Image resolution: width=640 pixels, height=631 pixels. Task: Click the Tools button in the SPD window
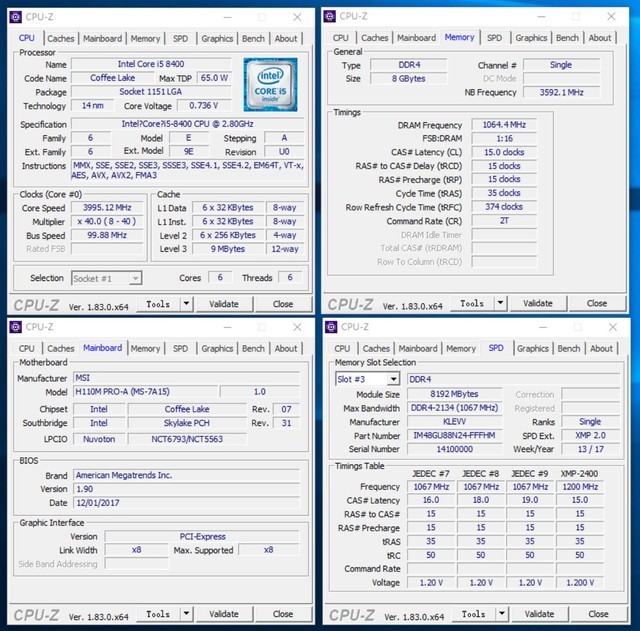point(473,614)
